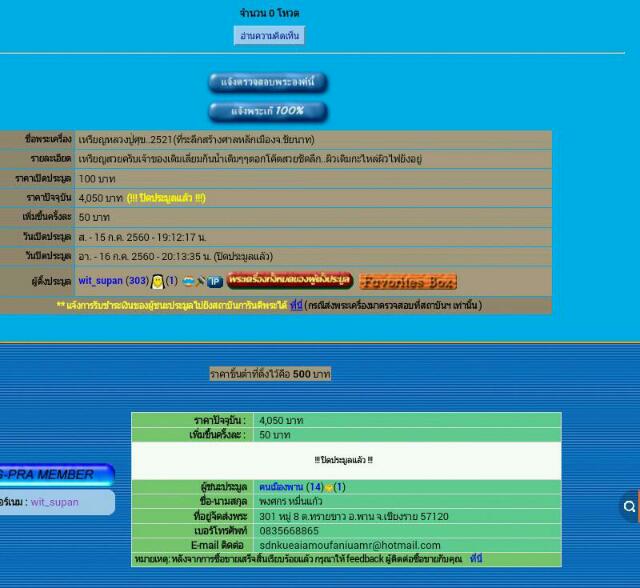This screenshot has height=588, width=640.
Task: Click the penguin badge icon beside wit_supan
Action: (x=157, y=282)
